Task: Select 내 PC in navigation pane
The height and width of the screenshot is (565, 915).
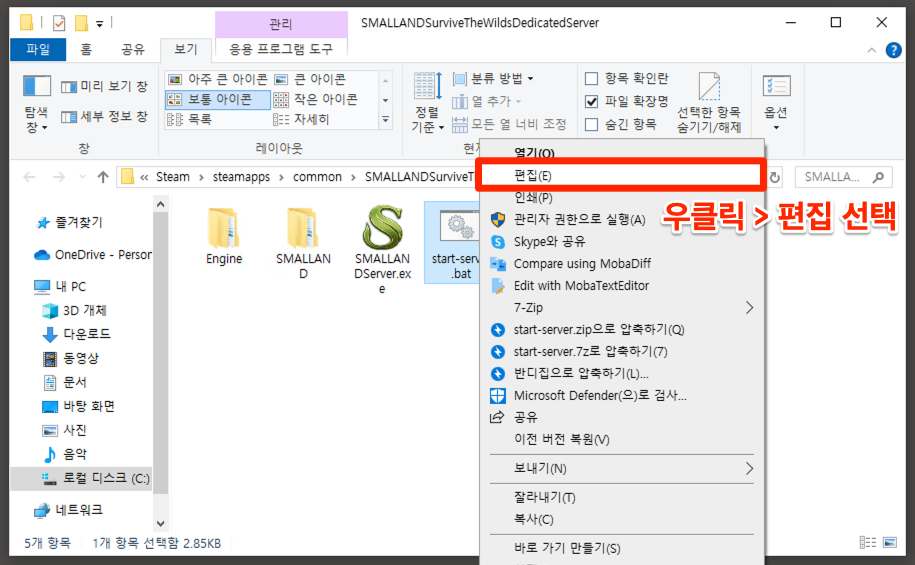Action: tap(61, 287)
